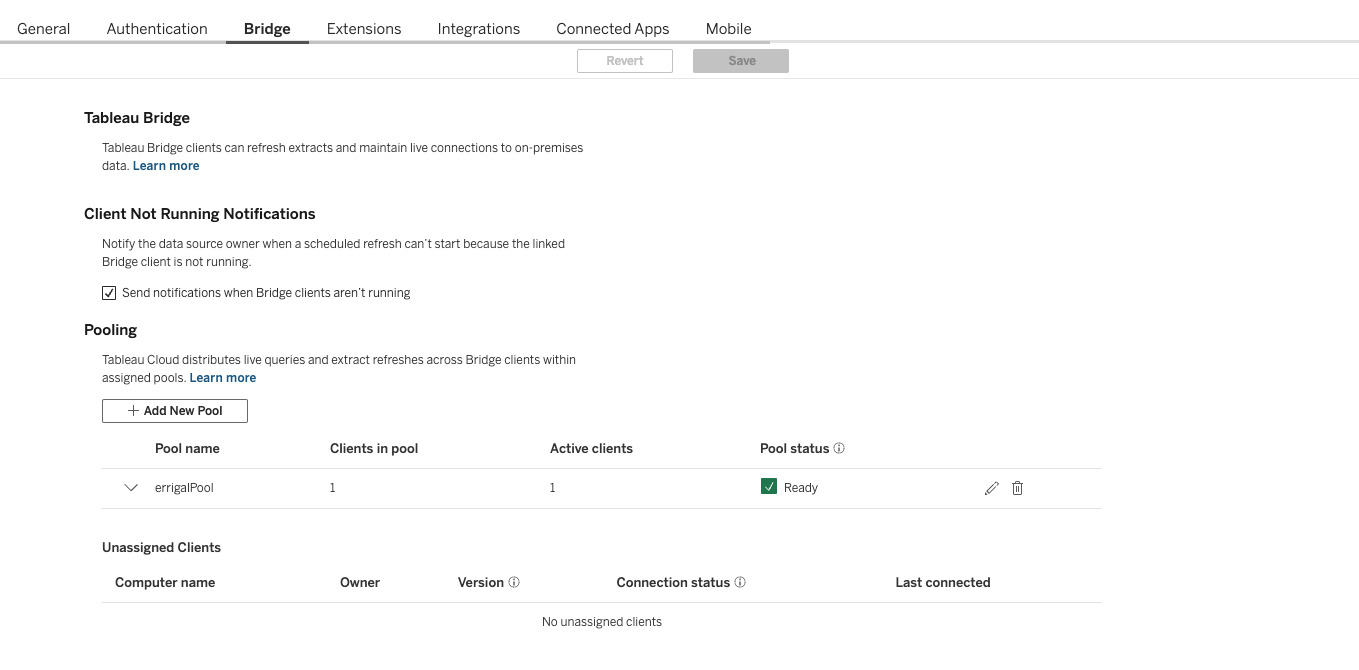1359x670 pixels.
Task: Switch to the Authentication tab
Action: coord(157,29)
